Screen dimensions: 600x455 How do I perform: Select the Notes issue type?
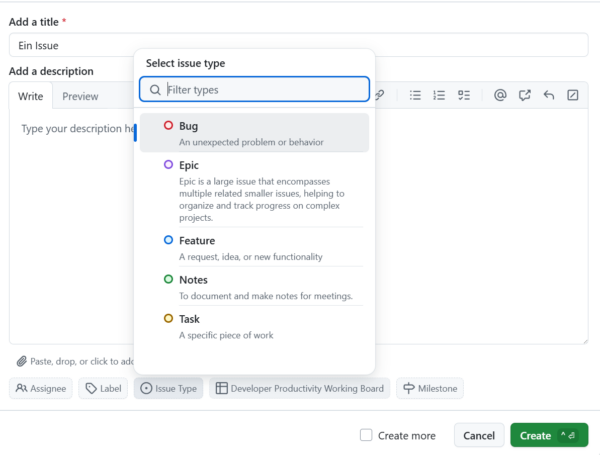tap(254, 287)
